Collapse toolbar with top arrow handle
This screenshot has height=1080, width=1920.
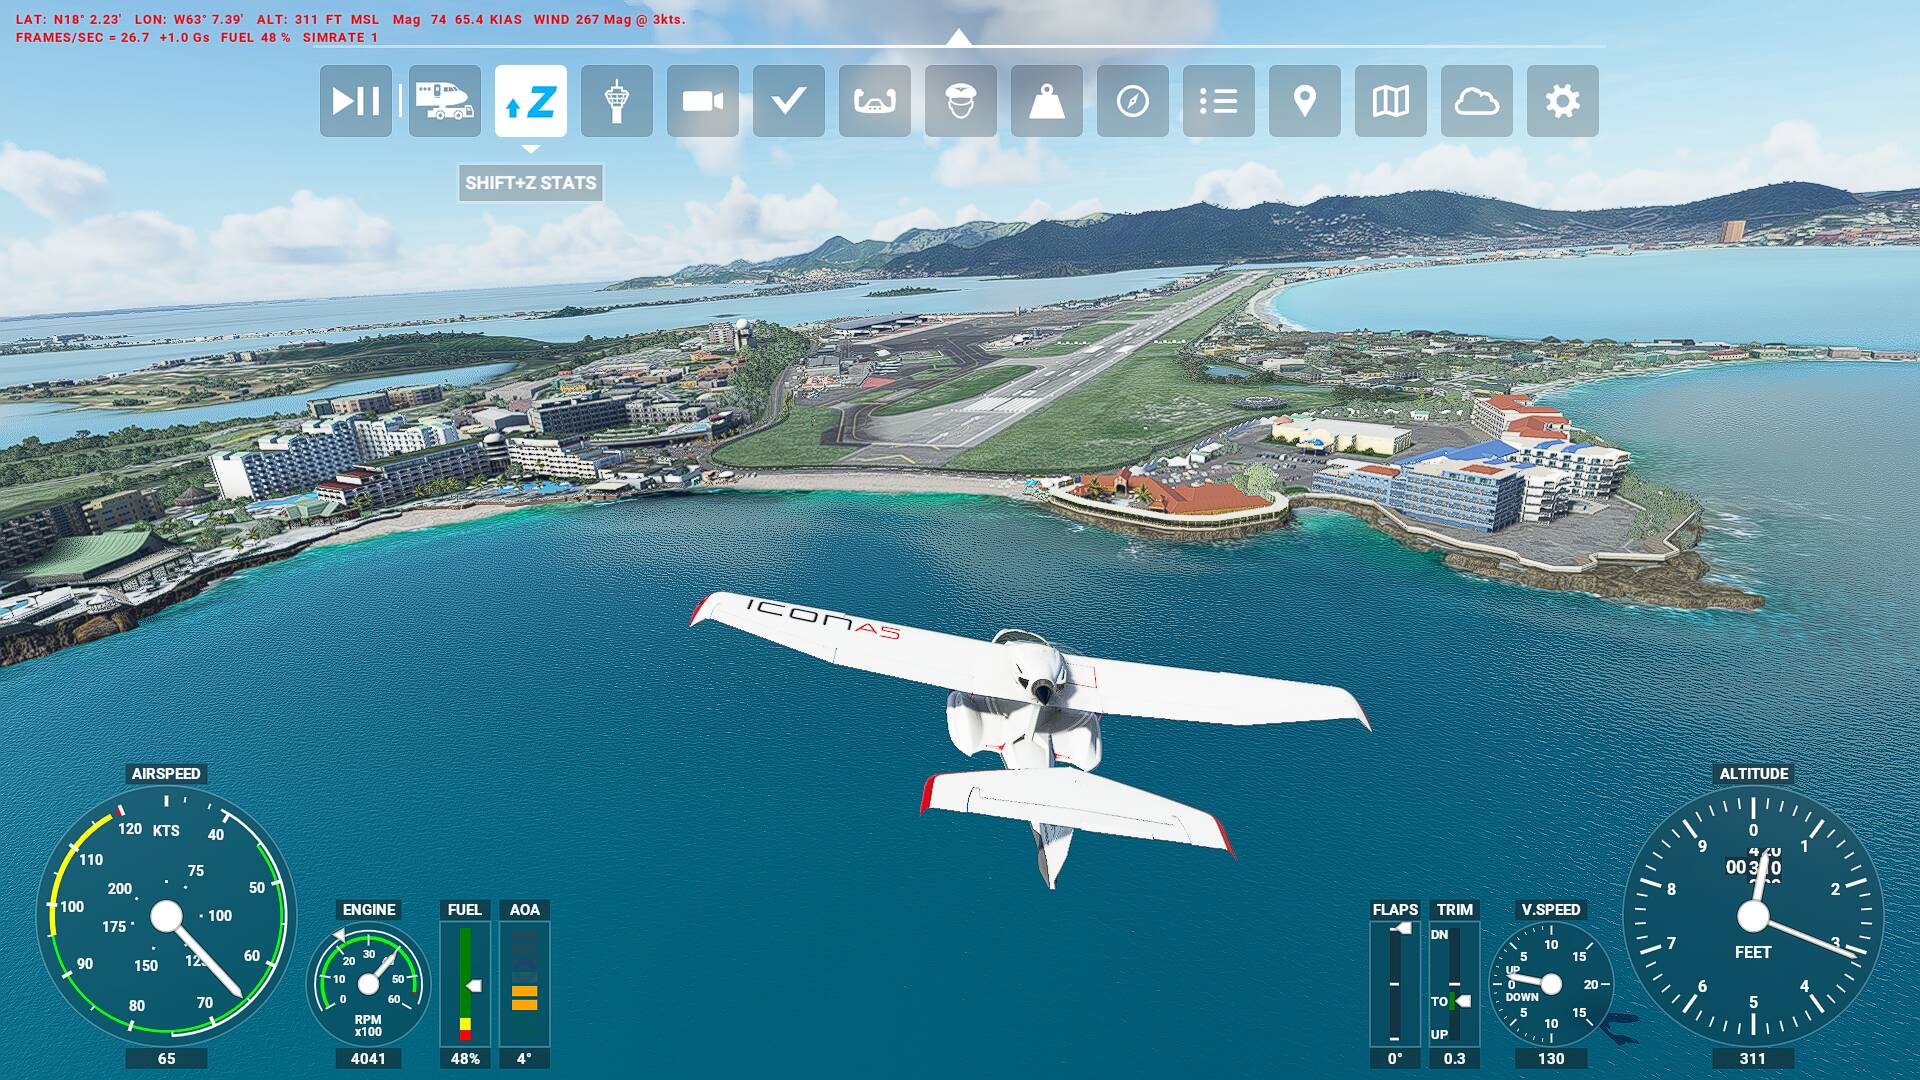click(958, 38)
